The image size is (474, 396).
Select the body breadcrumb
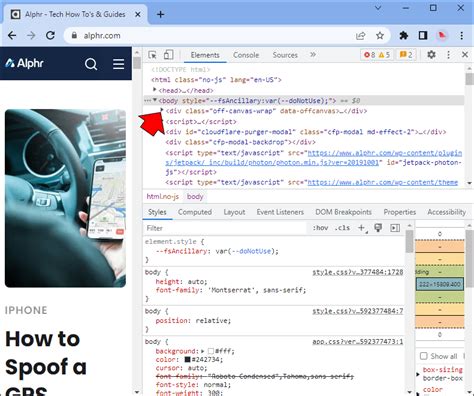[x=195, y=197]
